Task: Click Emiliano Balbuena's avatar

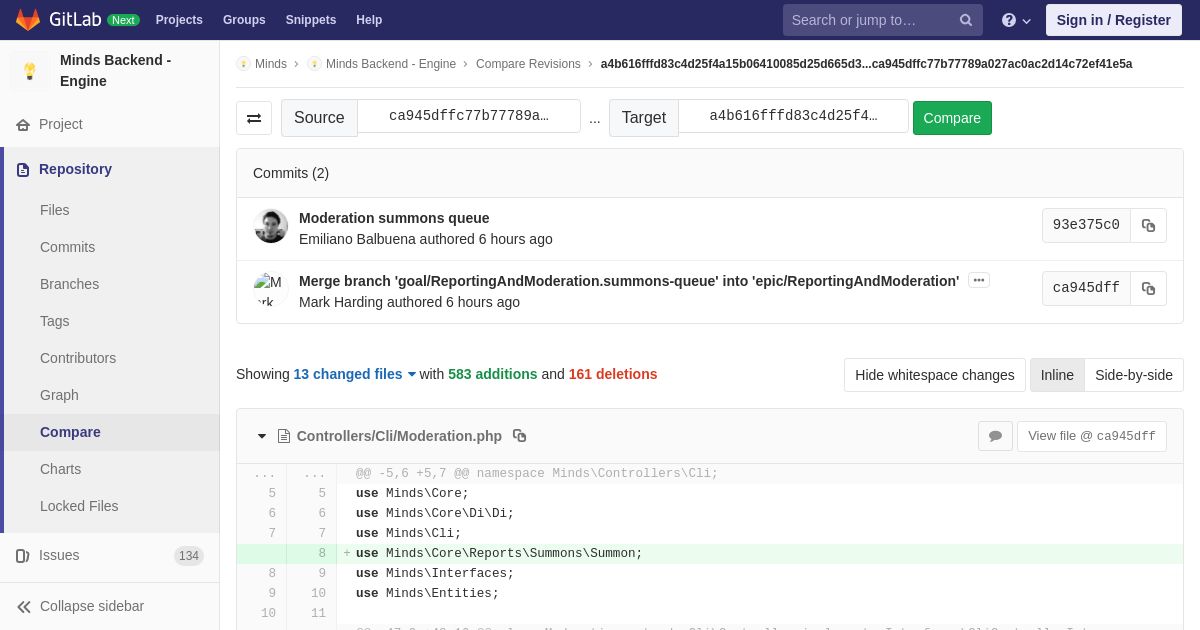Action: point(271,226)
